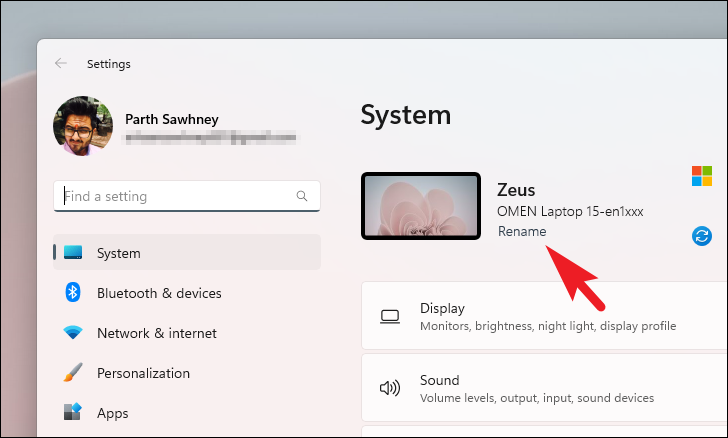Click the Display laptop icon
This screenshot has width=728, height=438.
[390, 317]
